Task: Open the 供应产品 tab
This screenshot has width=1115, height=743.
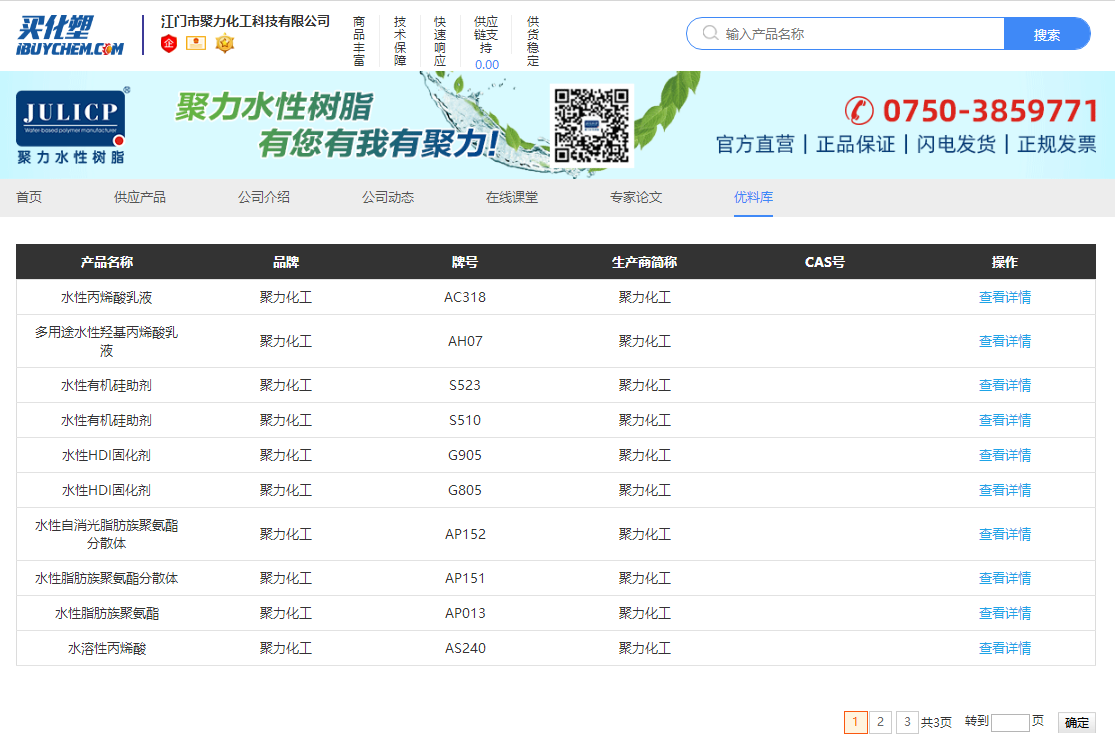Action: pos(139,197)
